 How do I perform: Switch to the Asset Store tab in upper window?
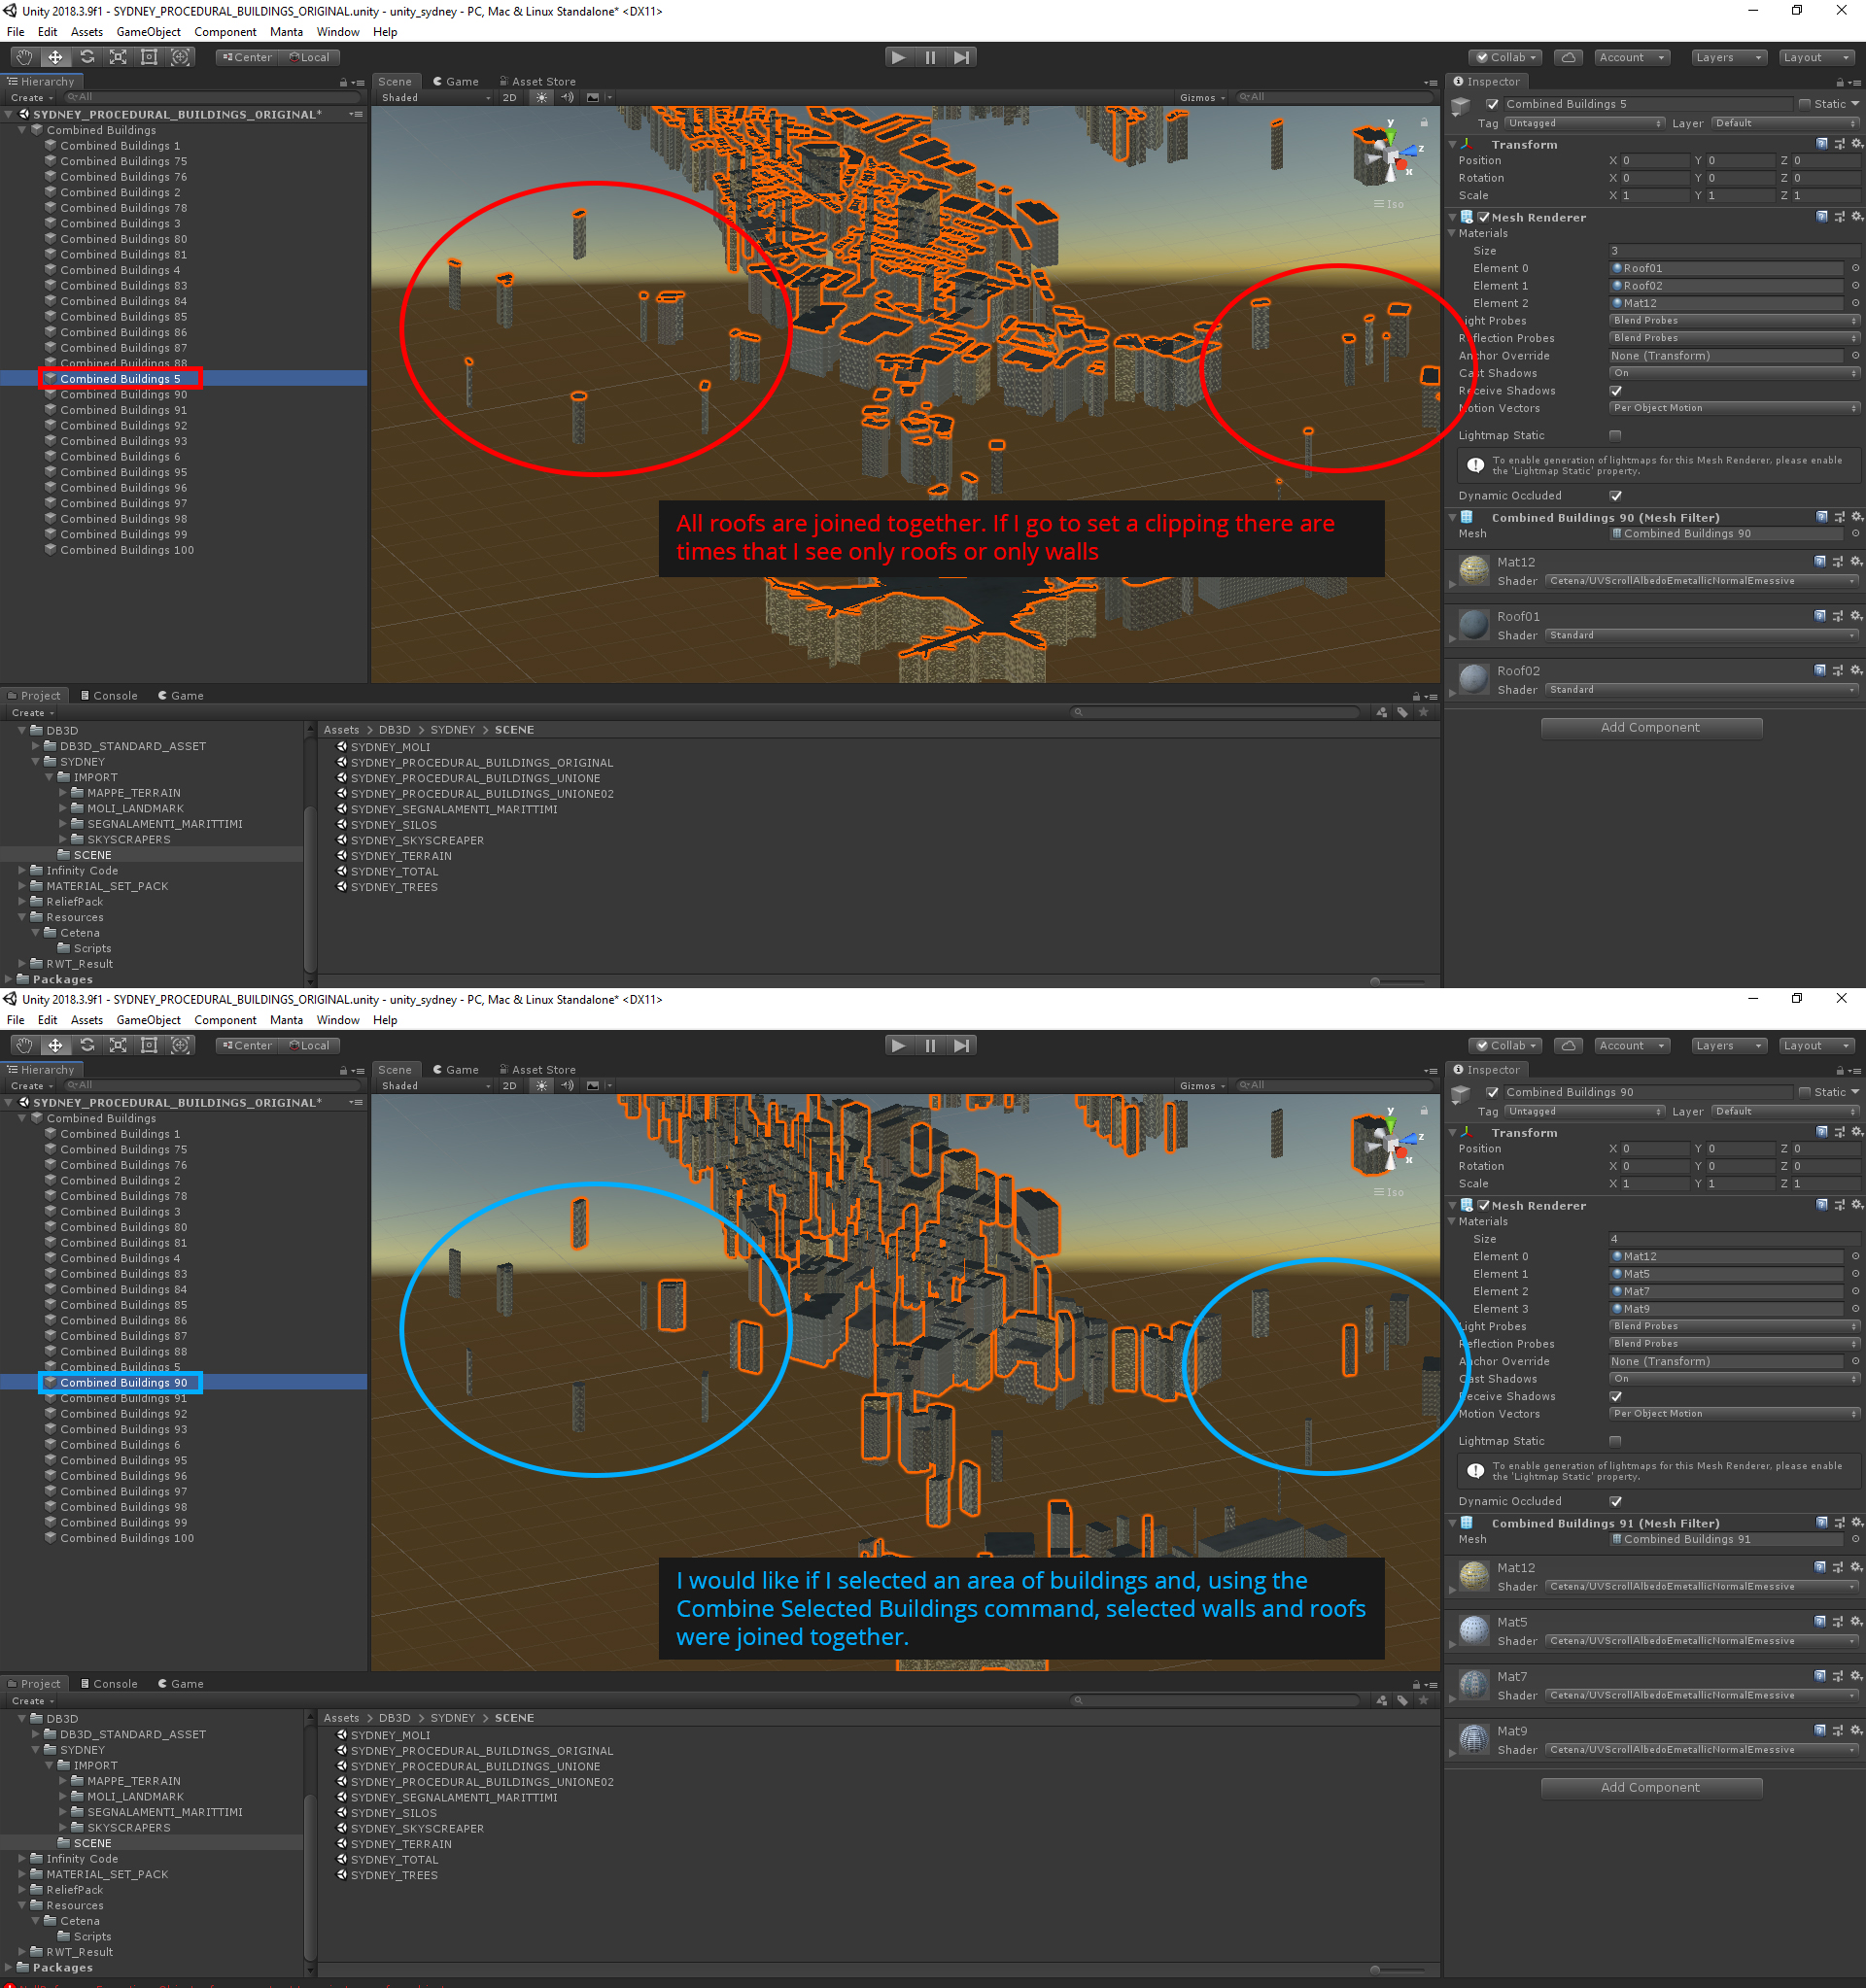[x=537, y=81]
